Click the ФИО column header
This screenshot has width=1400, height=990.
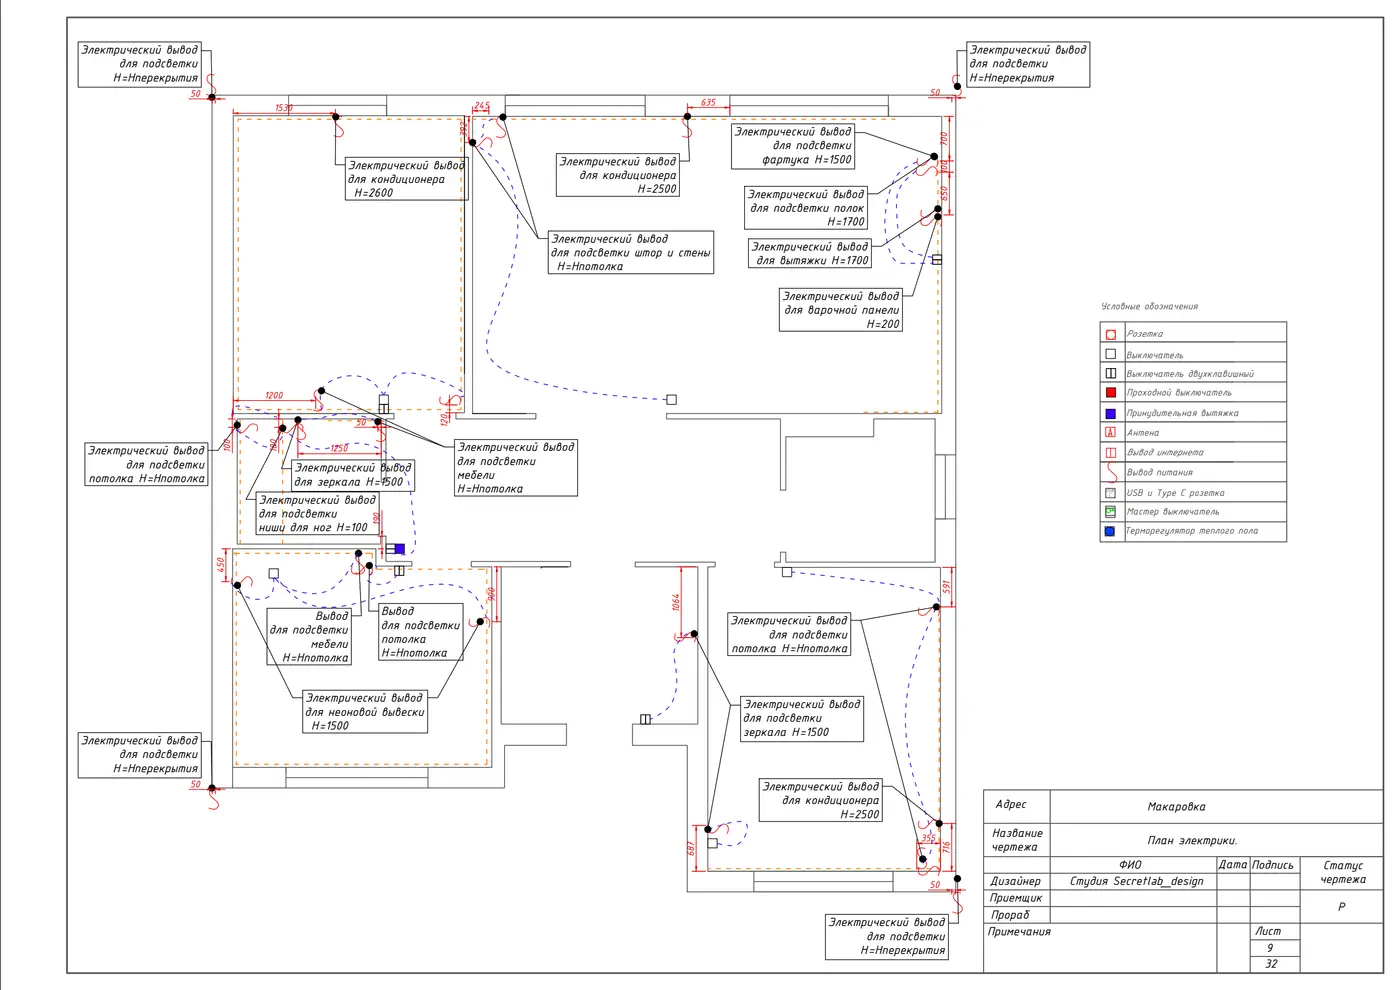[x=1130, y=865]
